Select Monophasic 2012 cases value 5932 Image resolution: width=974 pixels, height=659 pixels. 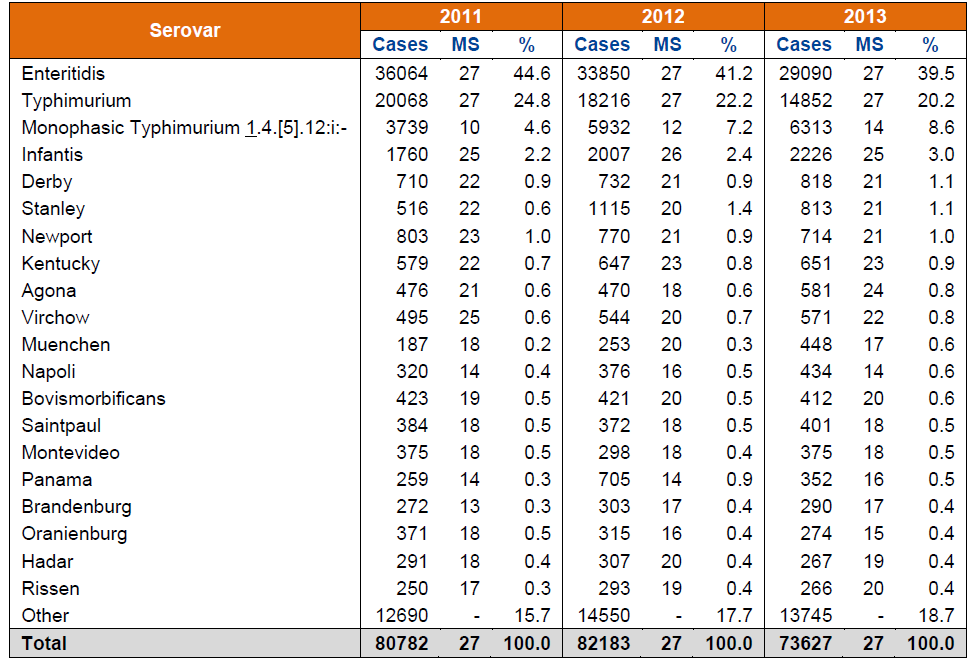(609, 127)
